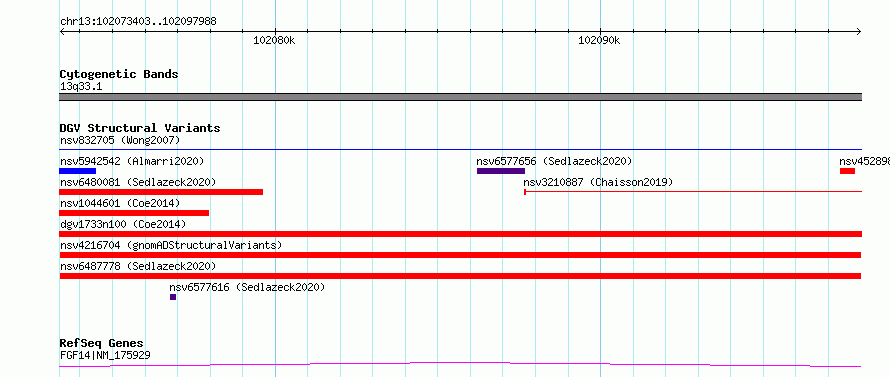The image size is (890, 377).
Task: Click the blue nsv5942542 variant bar
Action: (78, 171)
